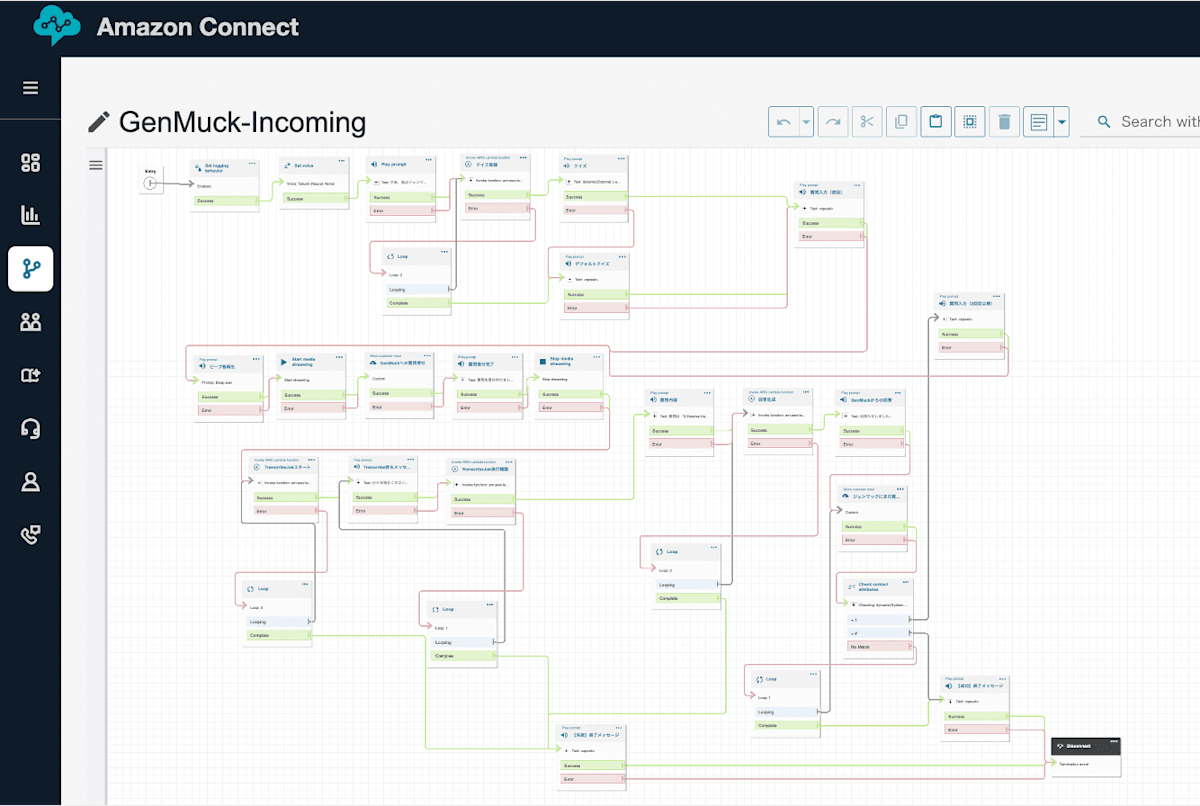Select the Start media streaming block header
1200x806 pixels.
click(x=311, y=363)
